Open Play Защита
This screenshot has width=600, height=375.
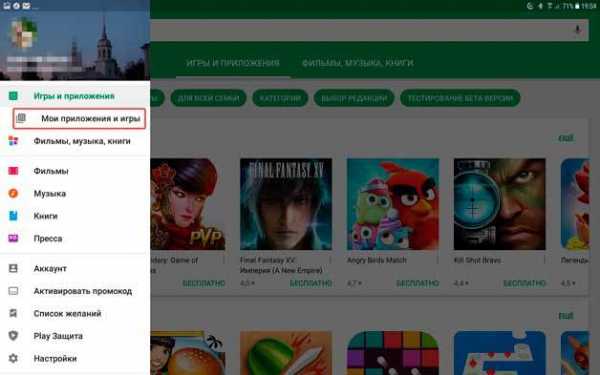point(75,336)
